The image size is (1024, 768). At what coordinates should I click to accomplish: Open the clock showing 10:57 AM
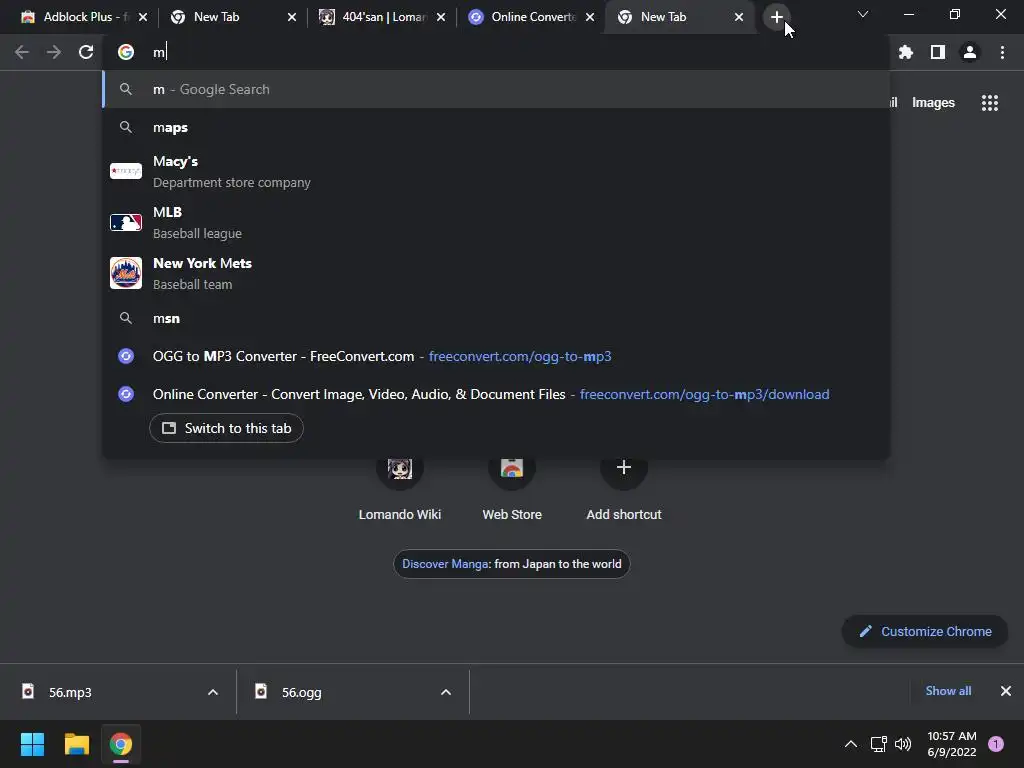952,744
